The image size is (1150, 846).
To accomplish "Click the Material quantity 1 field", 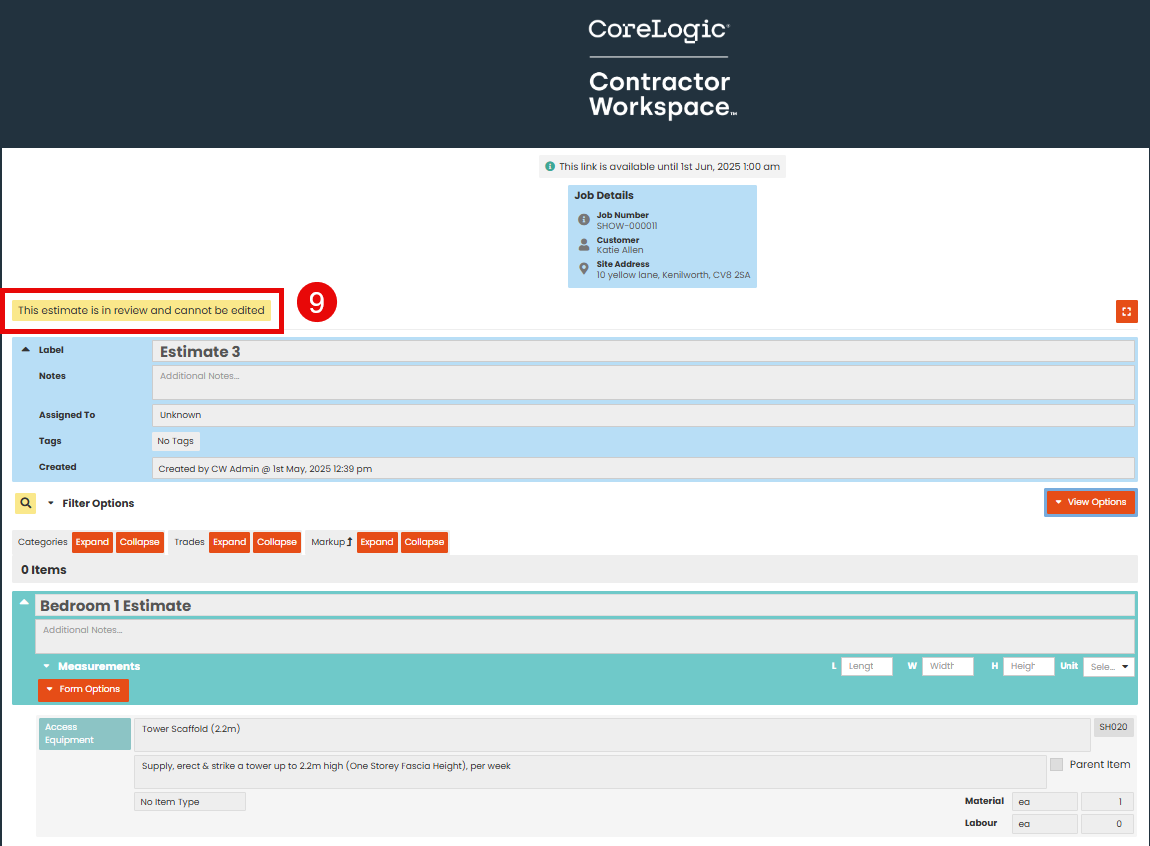I will tap(1108, 801).
